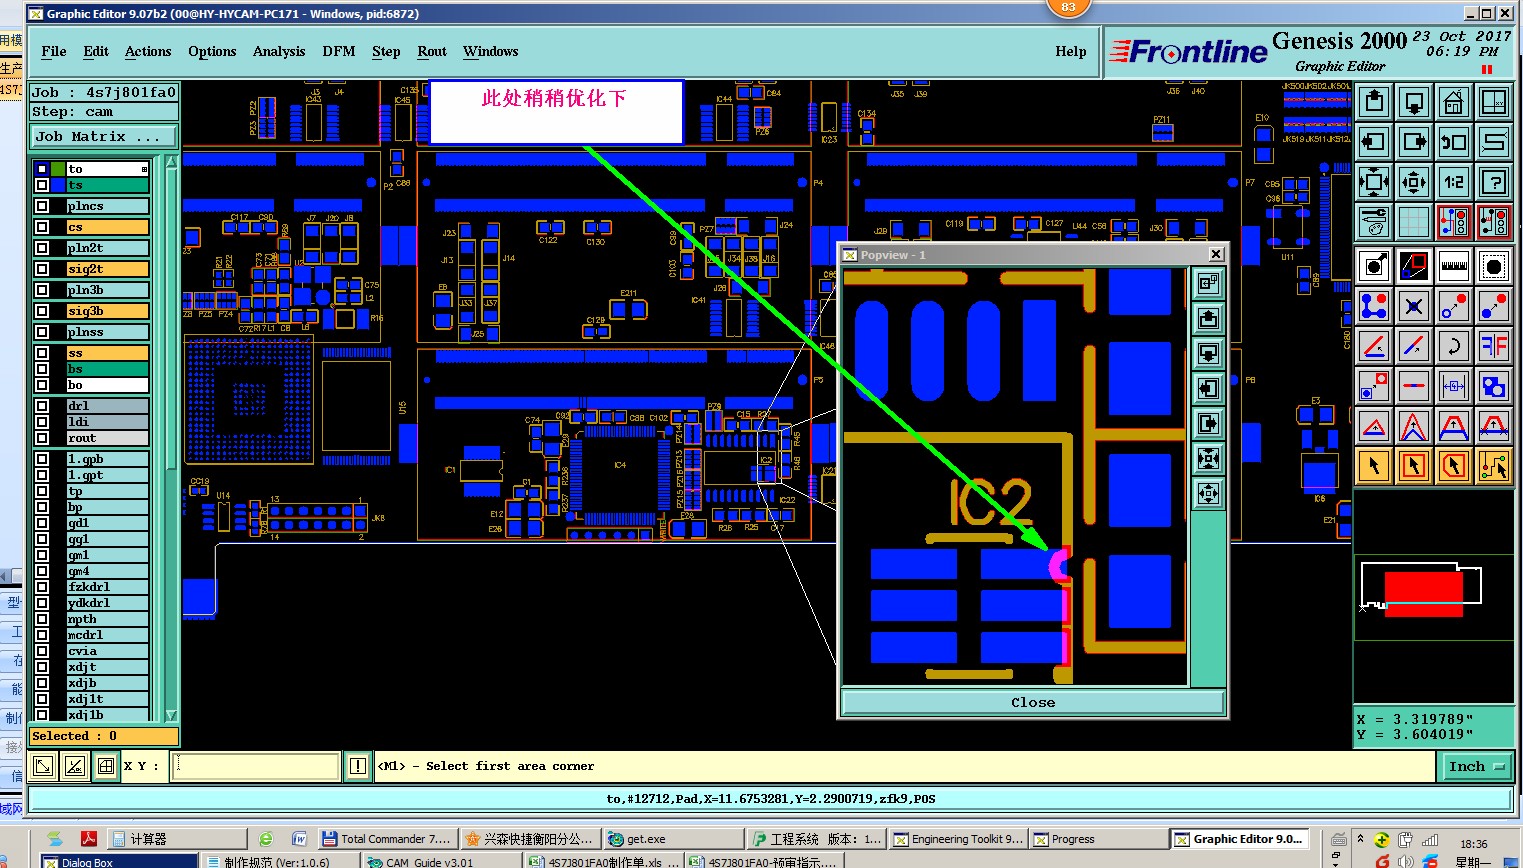Screen dimensions: 1523x868
Task: Click the connected blue dots move tool
Action: click(x=1374, y=305)
